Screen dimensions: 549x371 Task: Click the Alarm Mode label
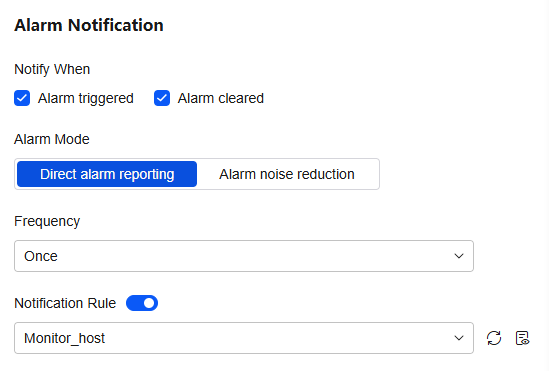[x=52, y=139]
